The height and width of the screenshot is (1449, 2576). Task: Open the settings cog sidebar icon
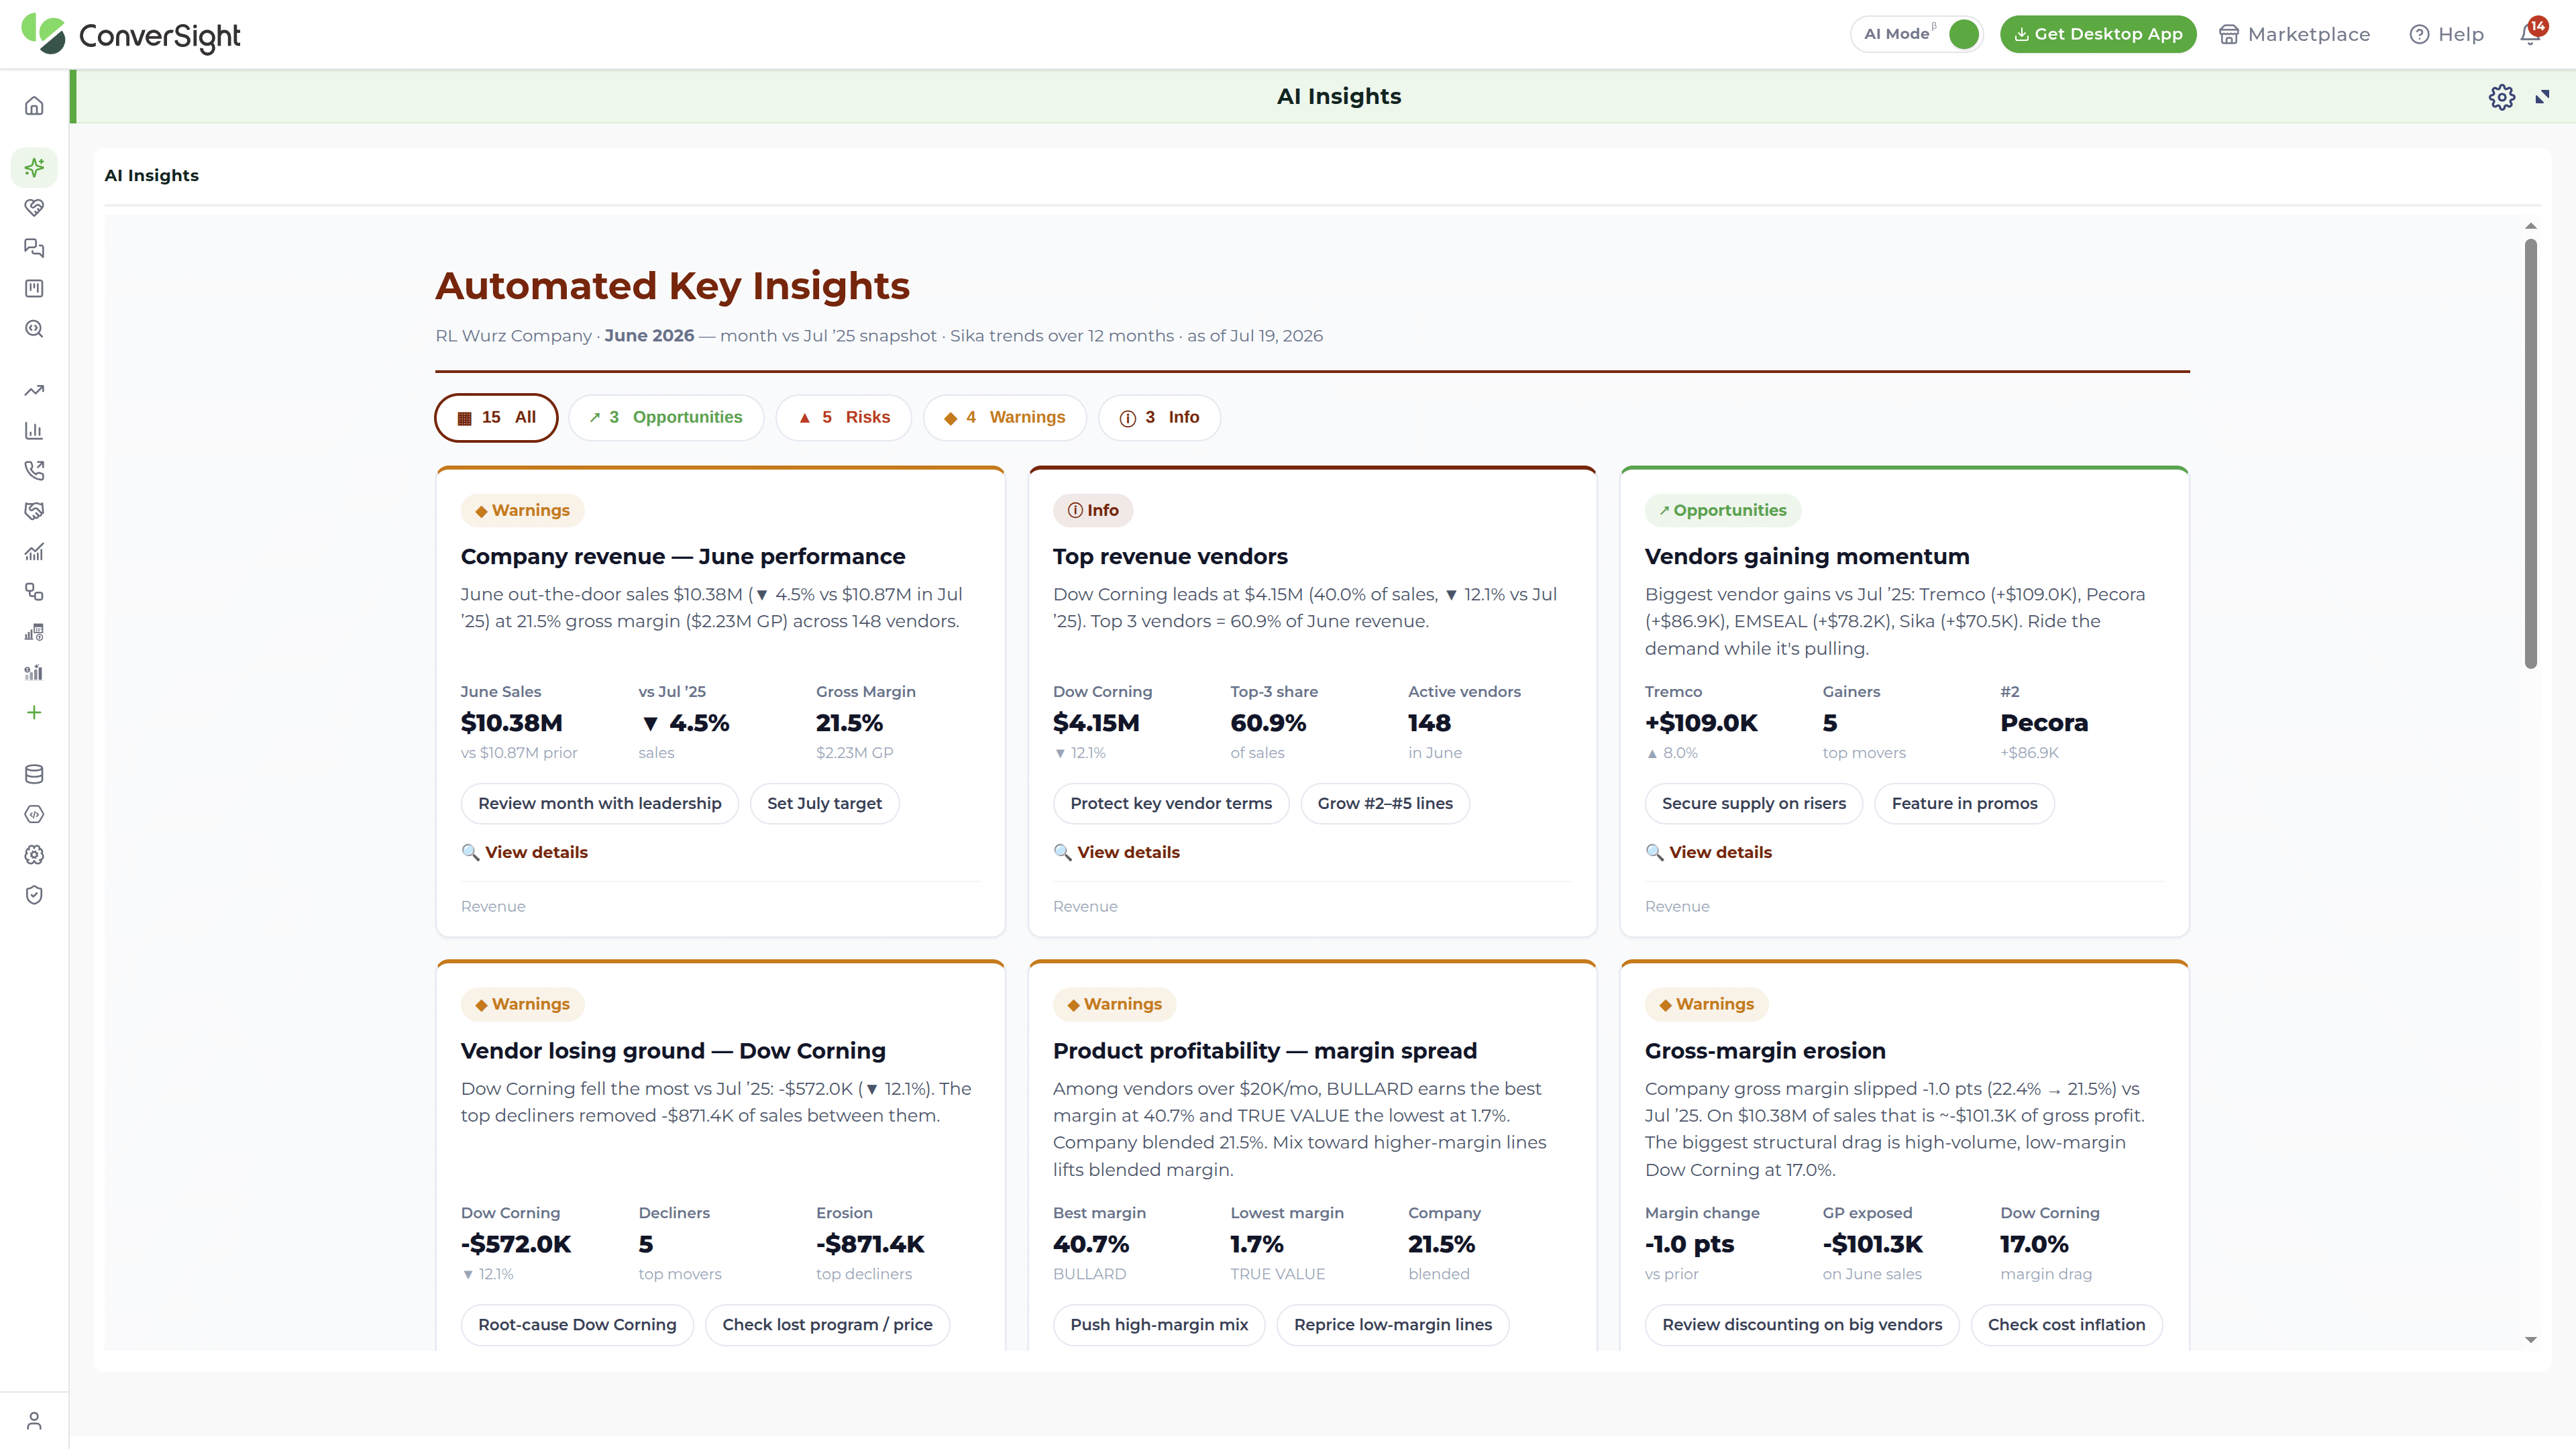tap(34, 855)
